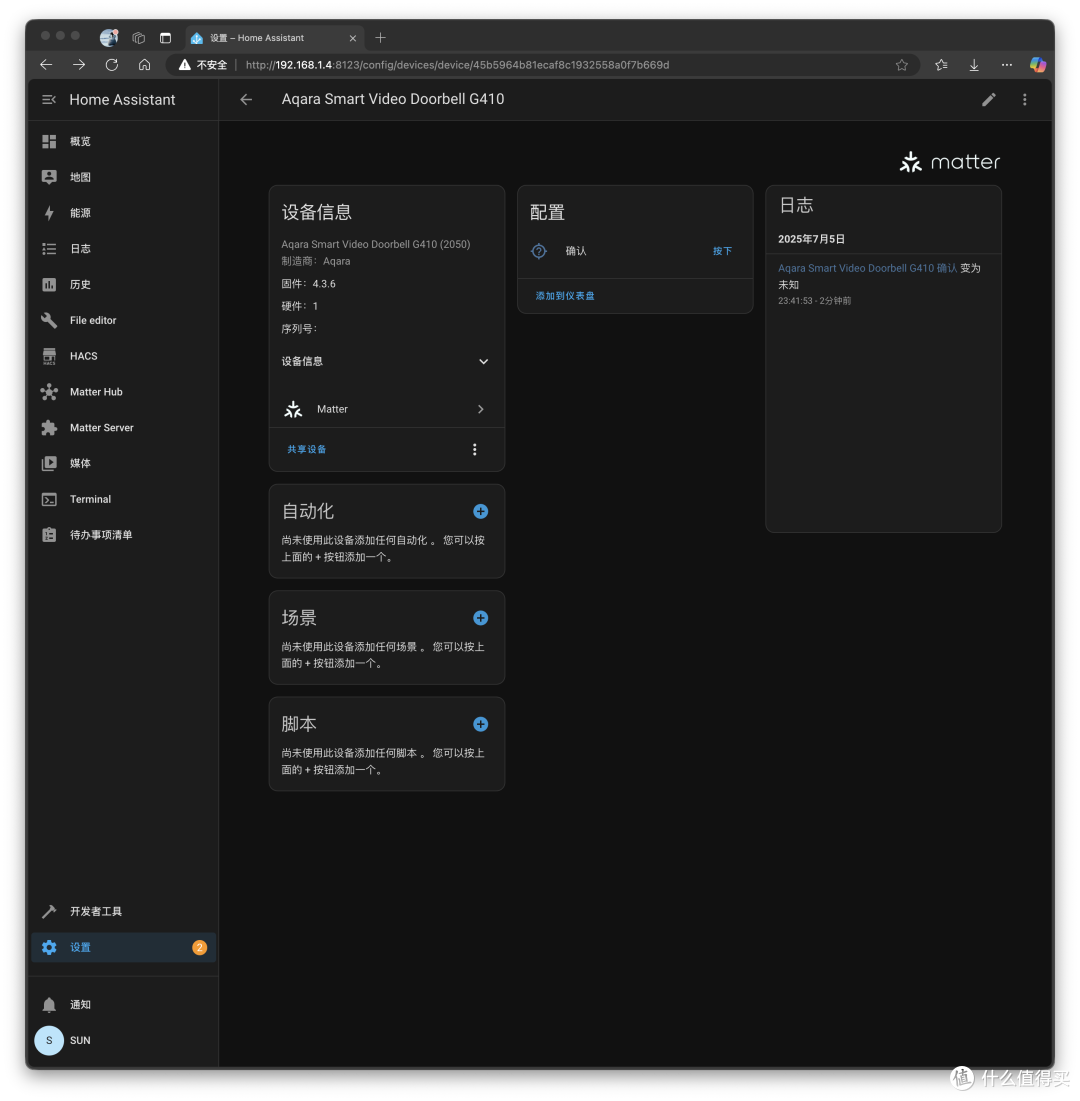Click the Matter Server puzzle icon
1080x1101 pixels.
click(x=49, y=428)
